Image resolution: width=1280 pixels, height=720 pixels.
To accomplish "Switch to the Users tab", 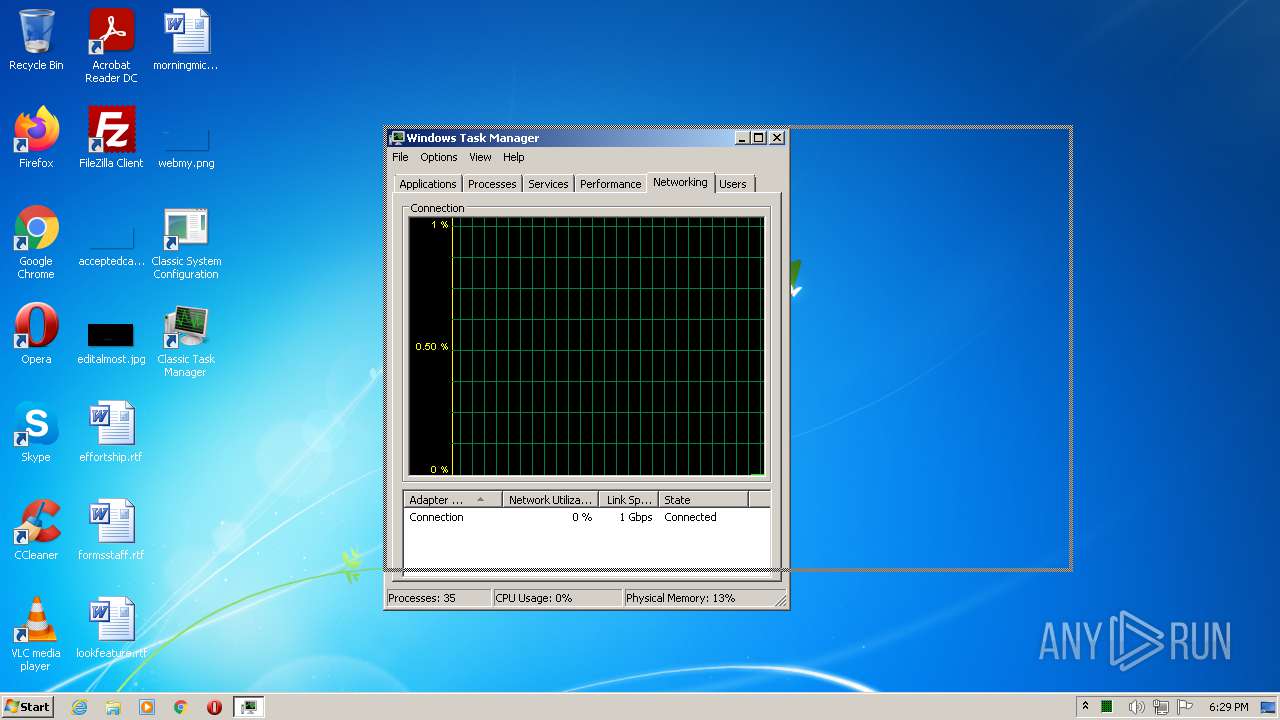I will 733,184.
